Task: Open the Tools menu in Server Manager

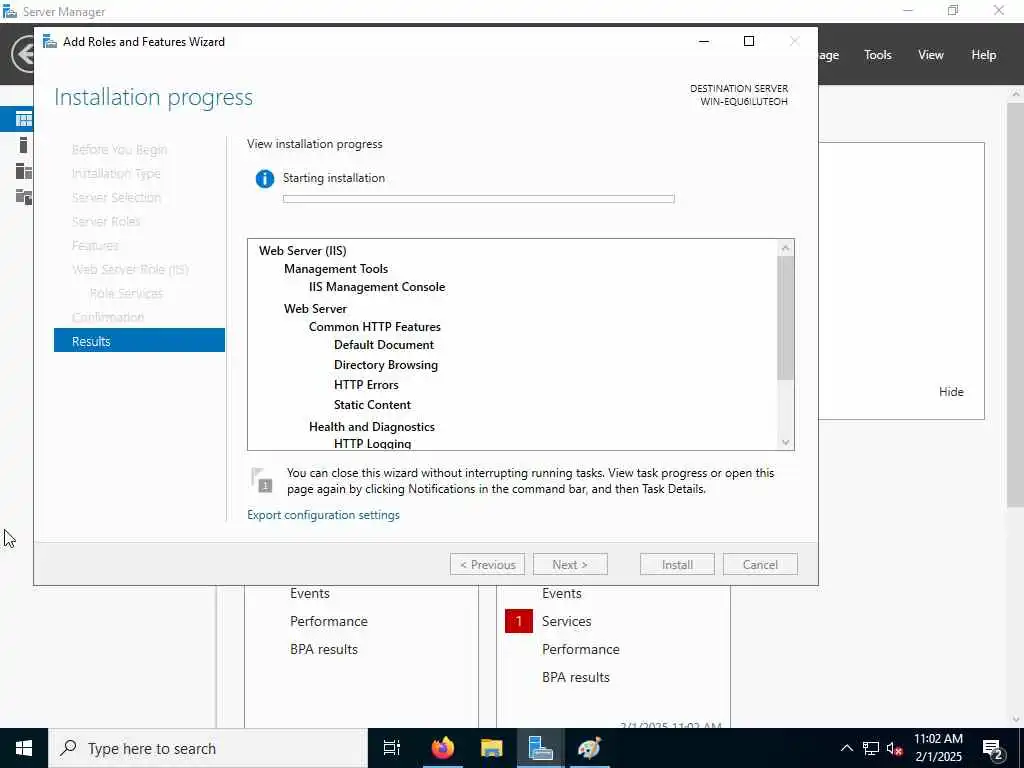Action: coord(878,55)
